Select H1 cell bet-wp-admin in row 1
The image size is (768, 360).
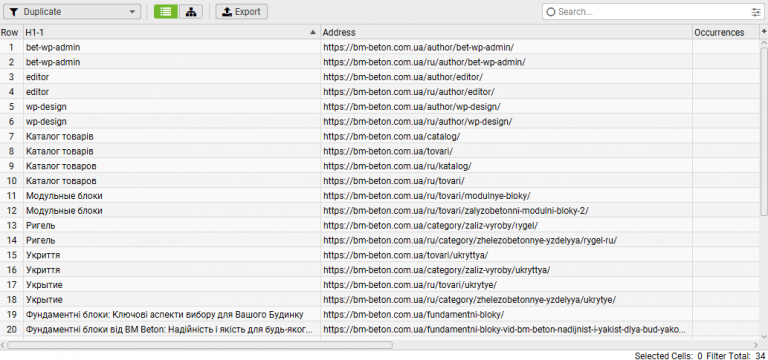click(171, 48)
